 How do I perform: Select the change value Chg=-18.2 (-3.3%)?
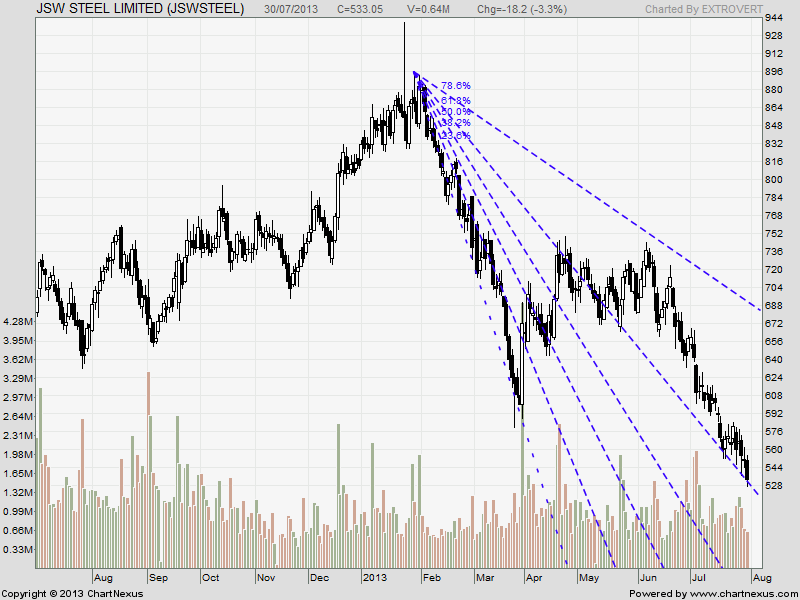[x=520, y=9]
